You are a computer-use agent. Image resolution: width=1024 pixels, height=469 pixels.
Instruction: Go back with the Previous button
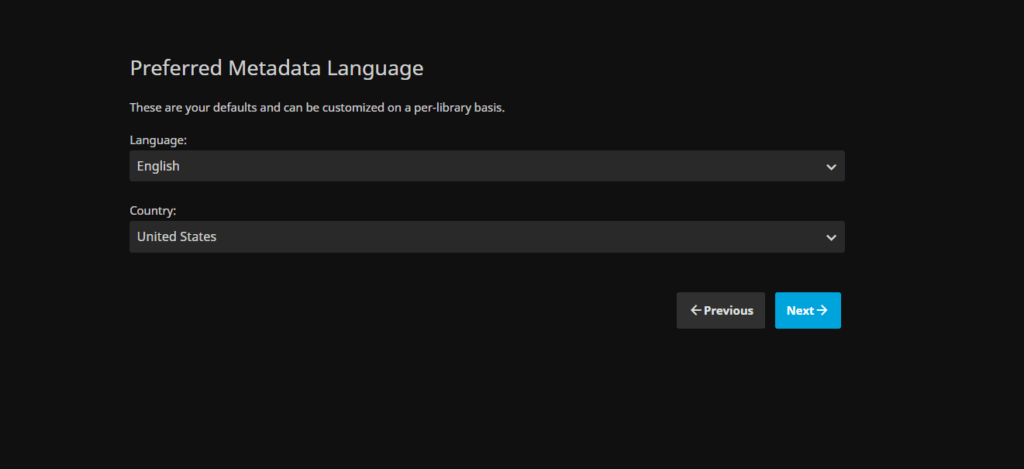720,310
